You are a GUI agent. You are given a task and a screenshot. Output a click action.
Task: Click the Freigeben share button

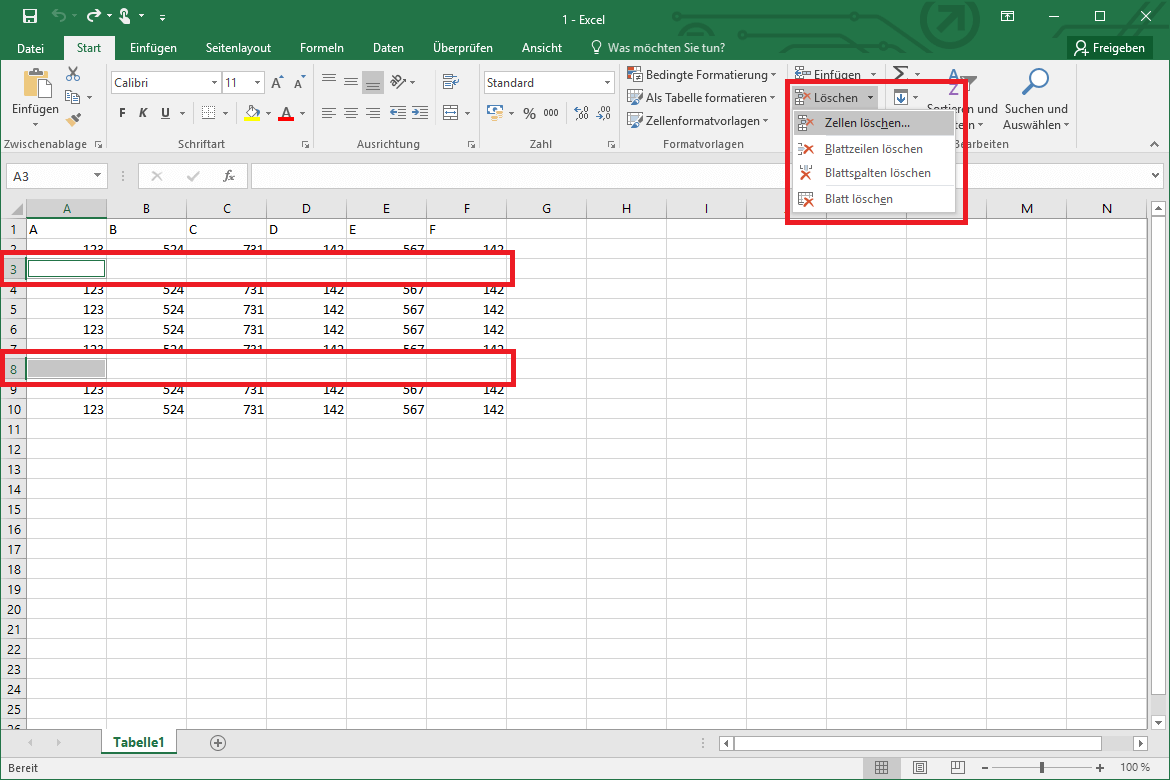coord(1109,47)
